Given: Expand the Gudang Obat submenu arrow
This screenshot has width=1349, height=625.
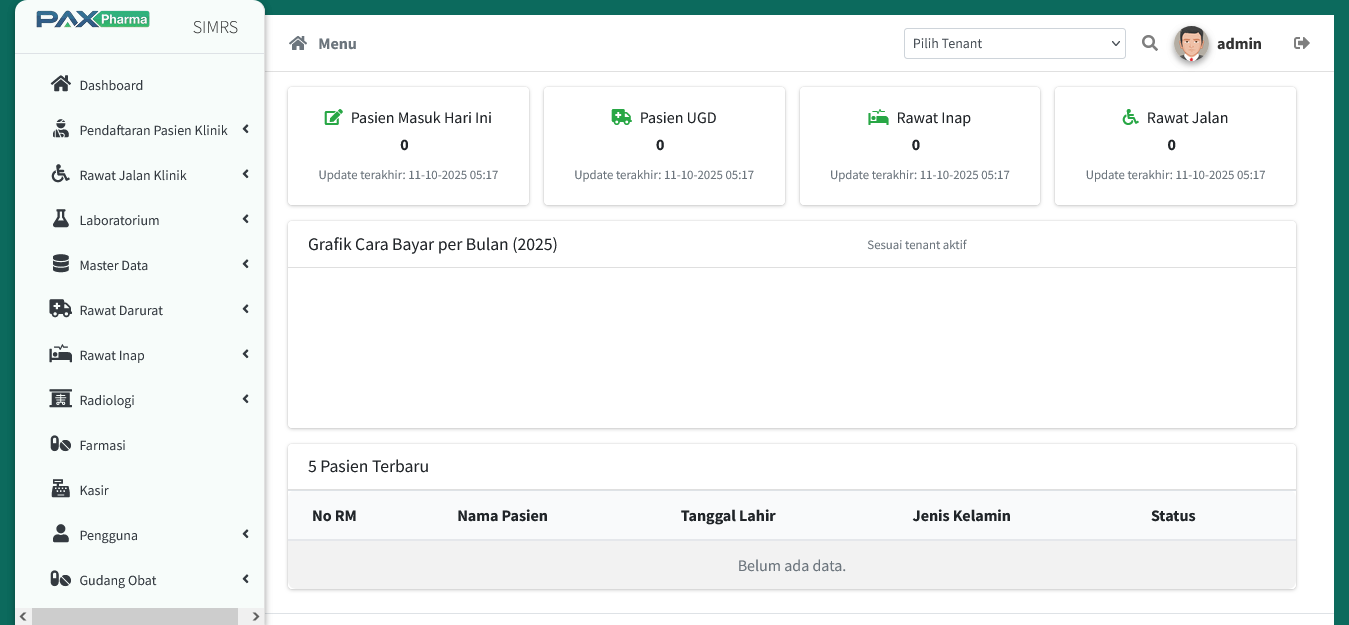Looking at the screenshot, I should click(245, 579).
